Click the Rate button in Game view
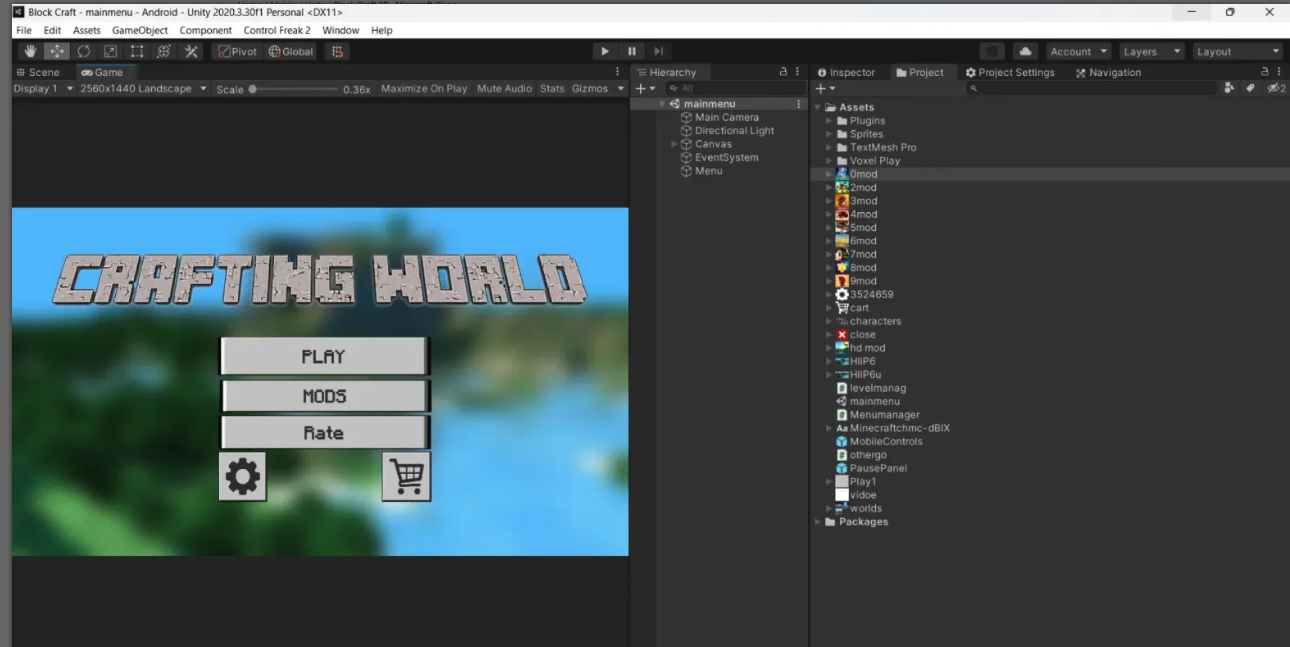The width and height of the screenshot is (1290, 647). coord(324,433)
